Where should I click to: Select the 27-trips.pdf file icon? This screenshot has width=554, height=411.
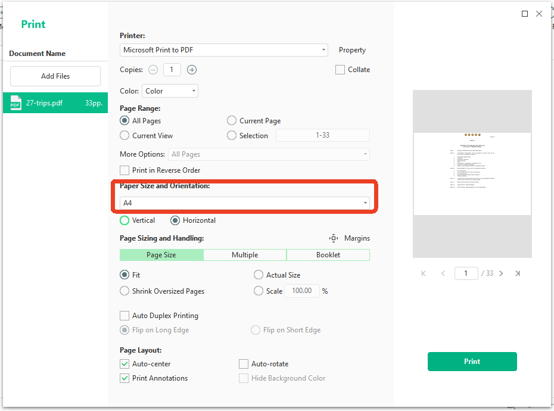coord(15,103)
